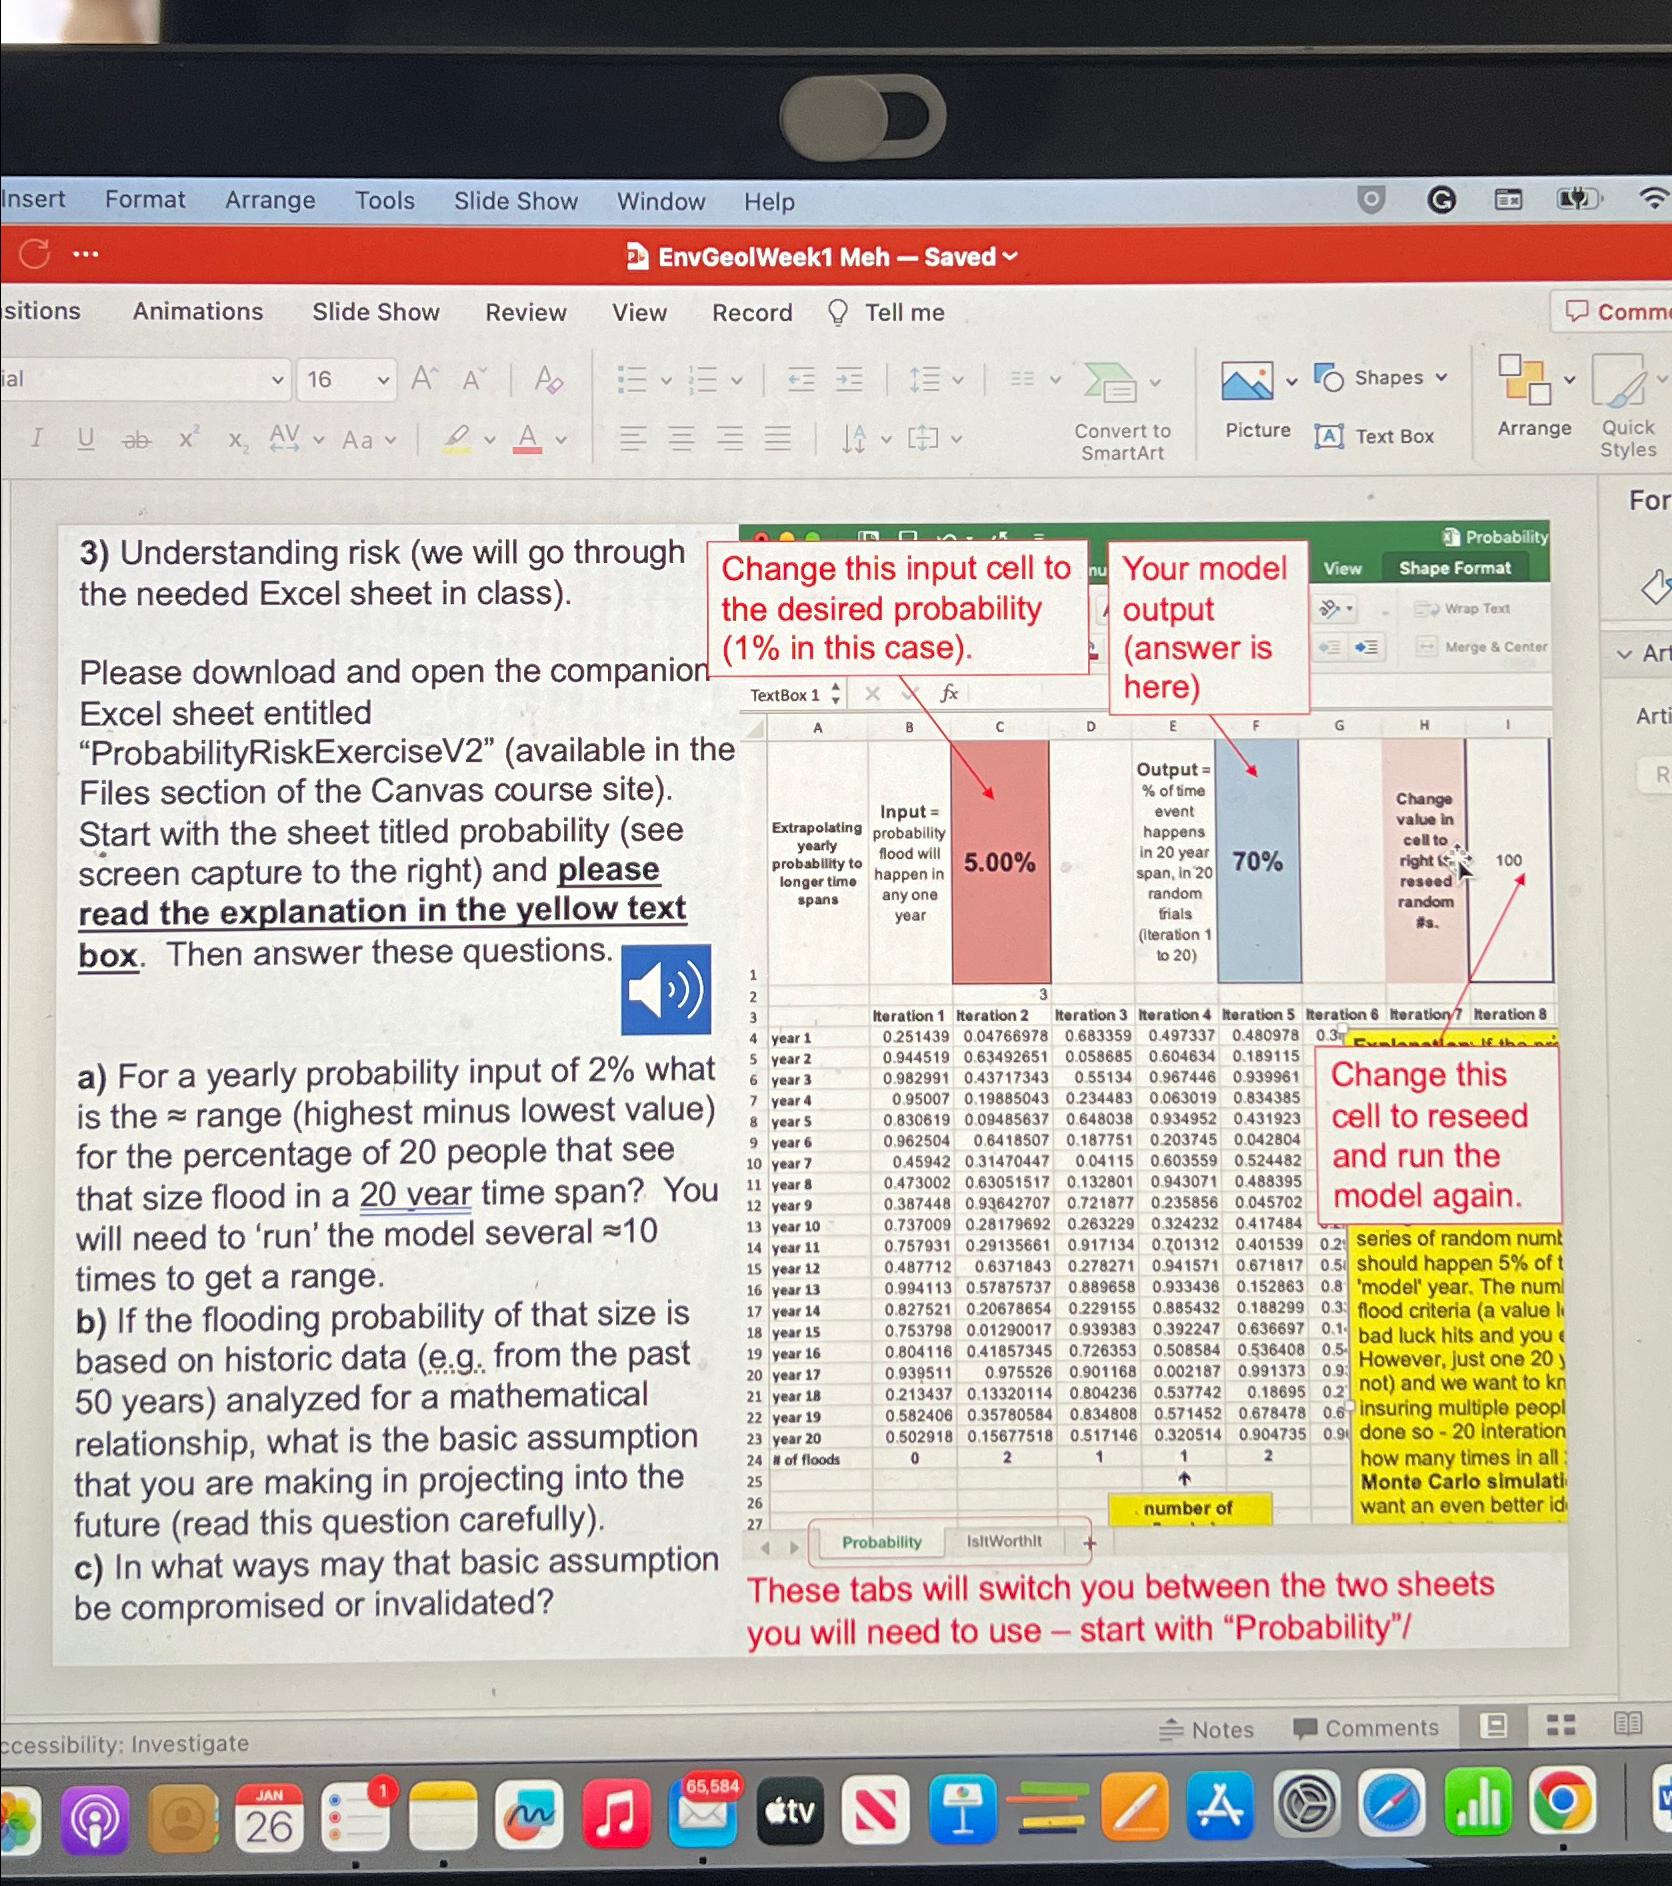Pick a font color with the red A swatch
The width and height of the screenshot is (1672, 1886).
[x=527, y=439]
